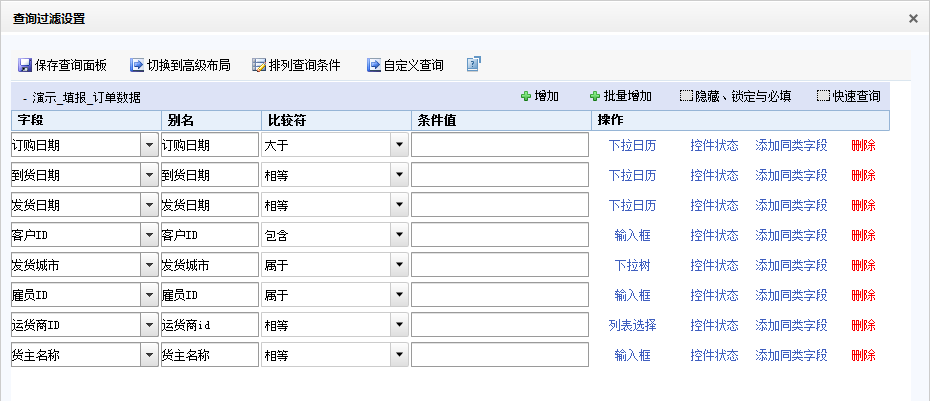
Task: Click the green plus 增加 icon
Action: click(525, 96)
